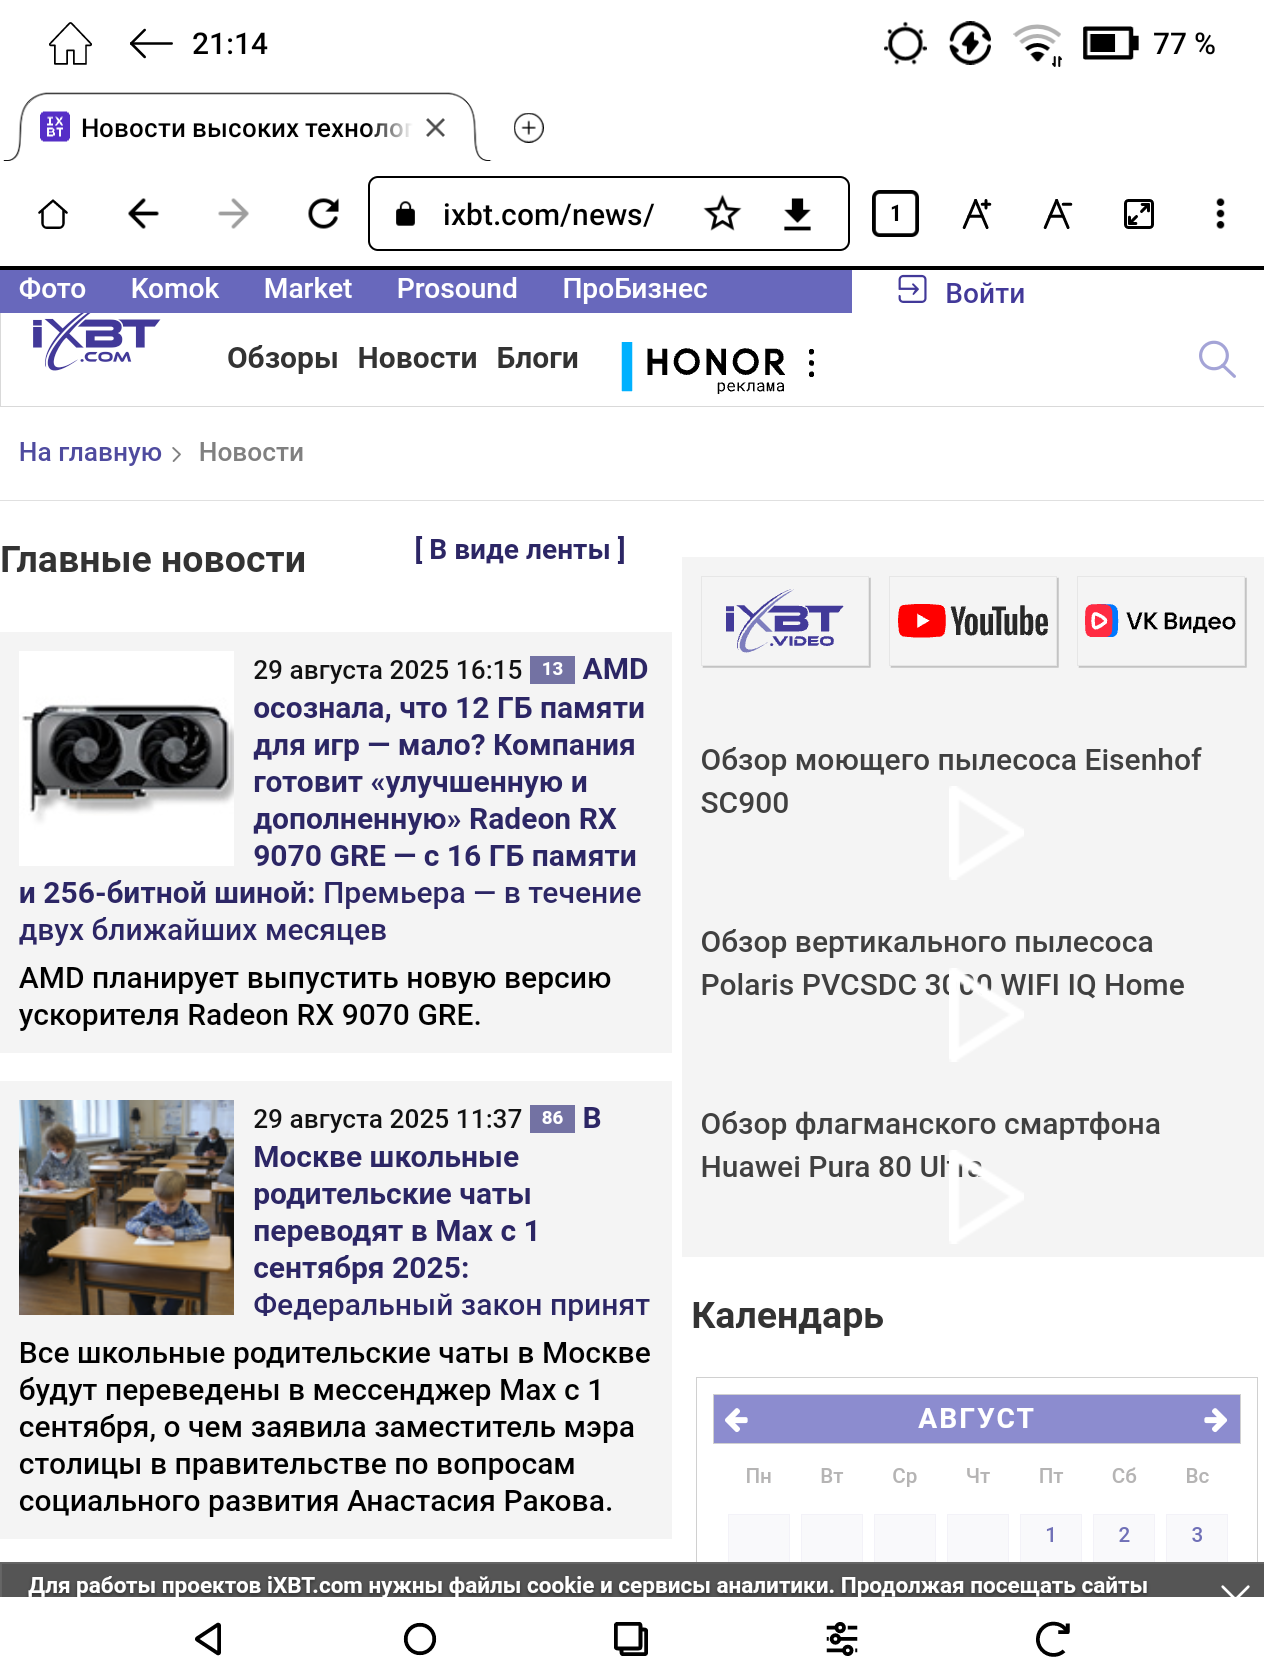
Task: Open the Komok section
Action: click(x=175, y=289)
